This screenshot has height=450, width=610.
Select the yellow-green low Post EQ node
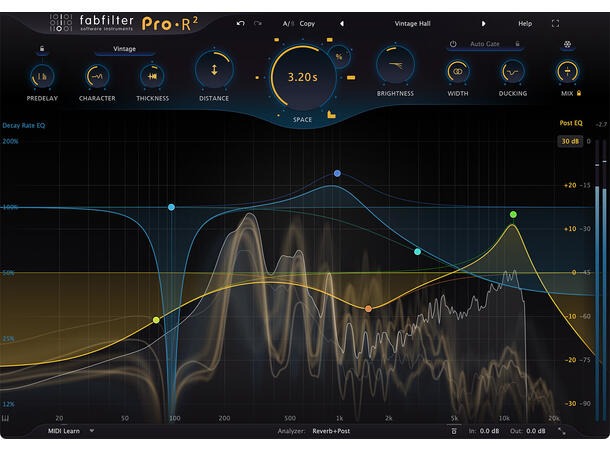point(156,320)
